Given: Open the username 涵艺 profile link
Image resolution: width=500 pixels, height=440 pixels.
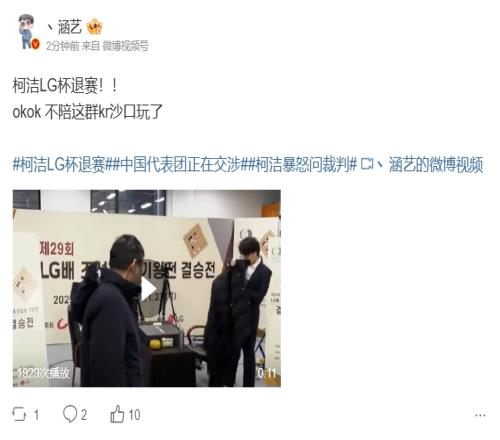Looking at the screenshot, I should point(65,27).
